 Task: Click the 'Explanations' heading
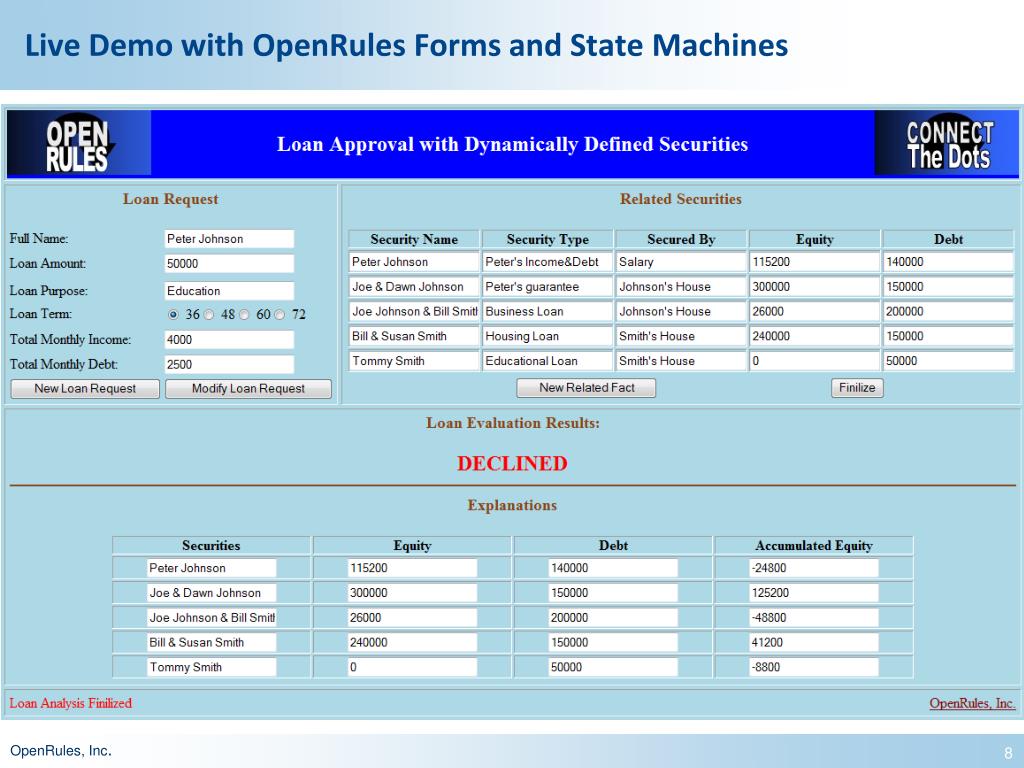(x=512, y=505)
